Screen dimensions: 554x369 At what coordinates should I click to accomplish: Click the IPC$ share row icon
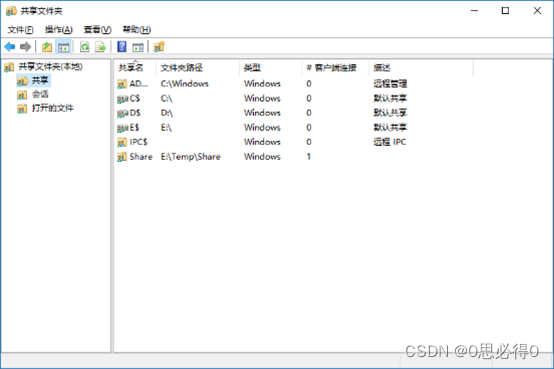point(122,142)
